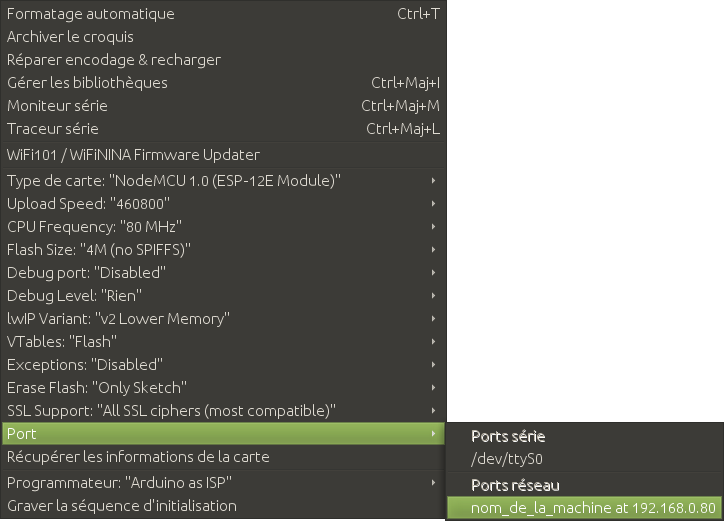
Task: Expand the SSL Support option
Action: (x=171, y=411)
